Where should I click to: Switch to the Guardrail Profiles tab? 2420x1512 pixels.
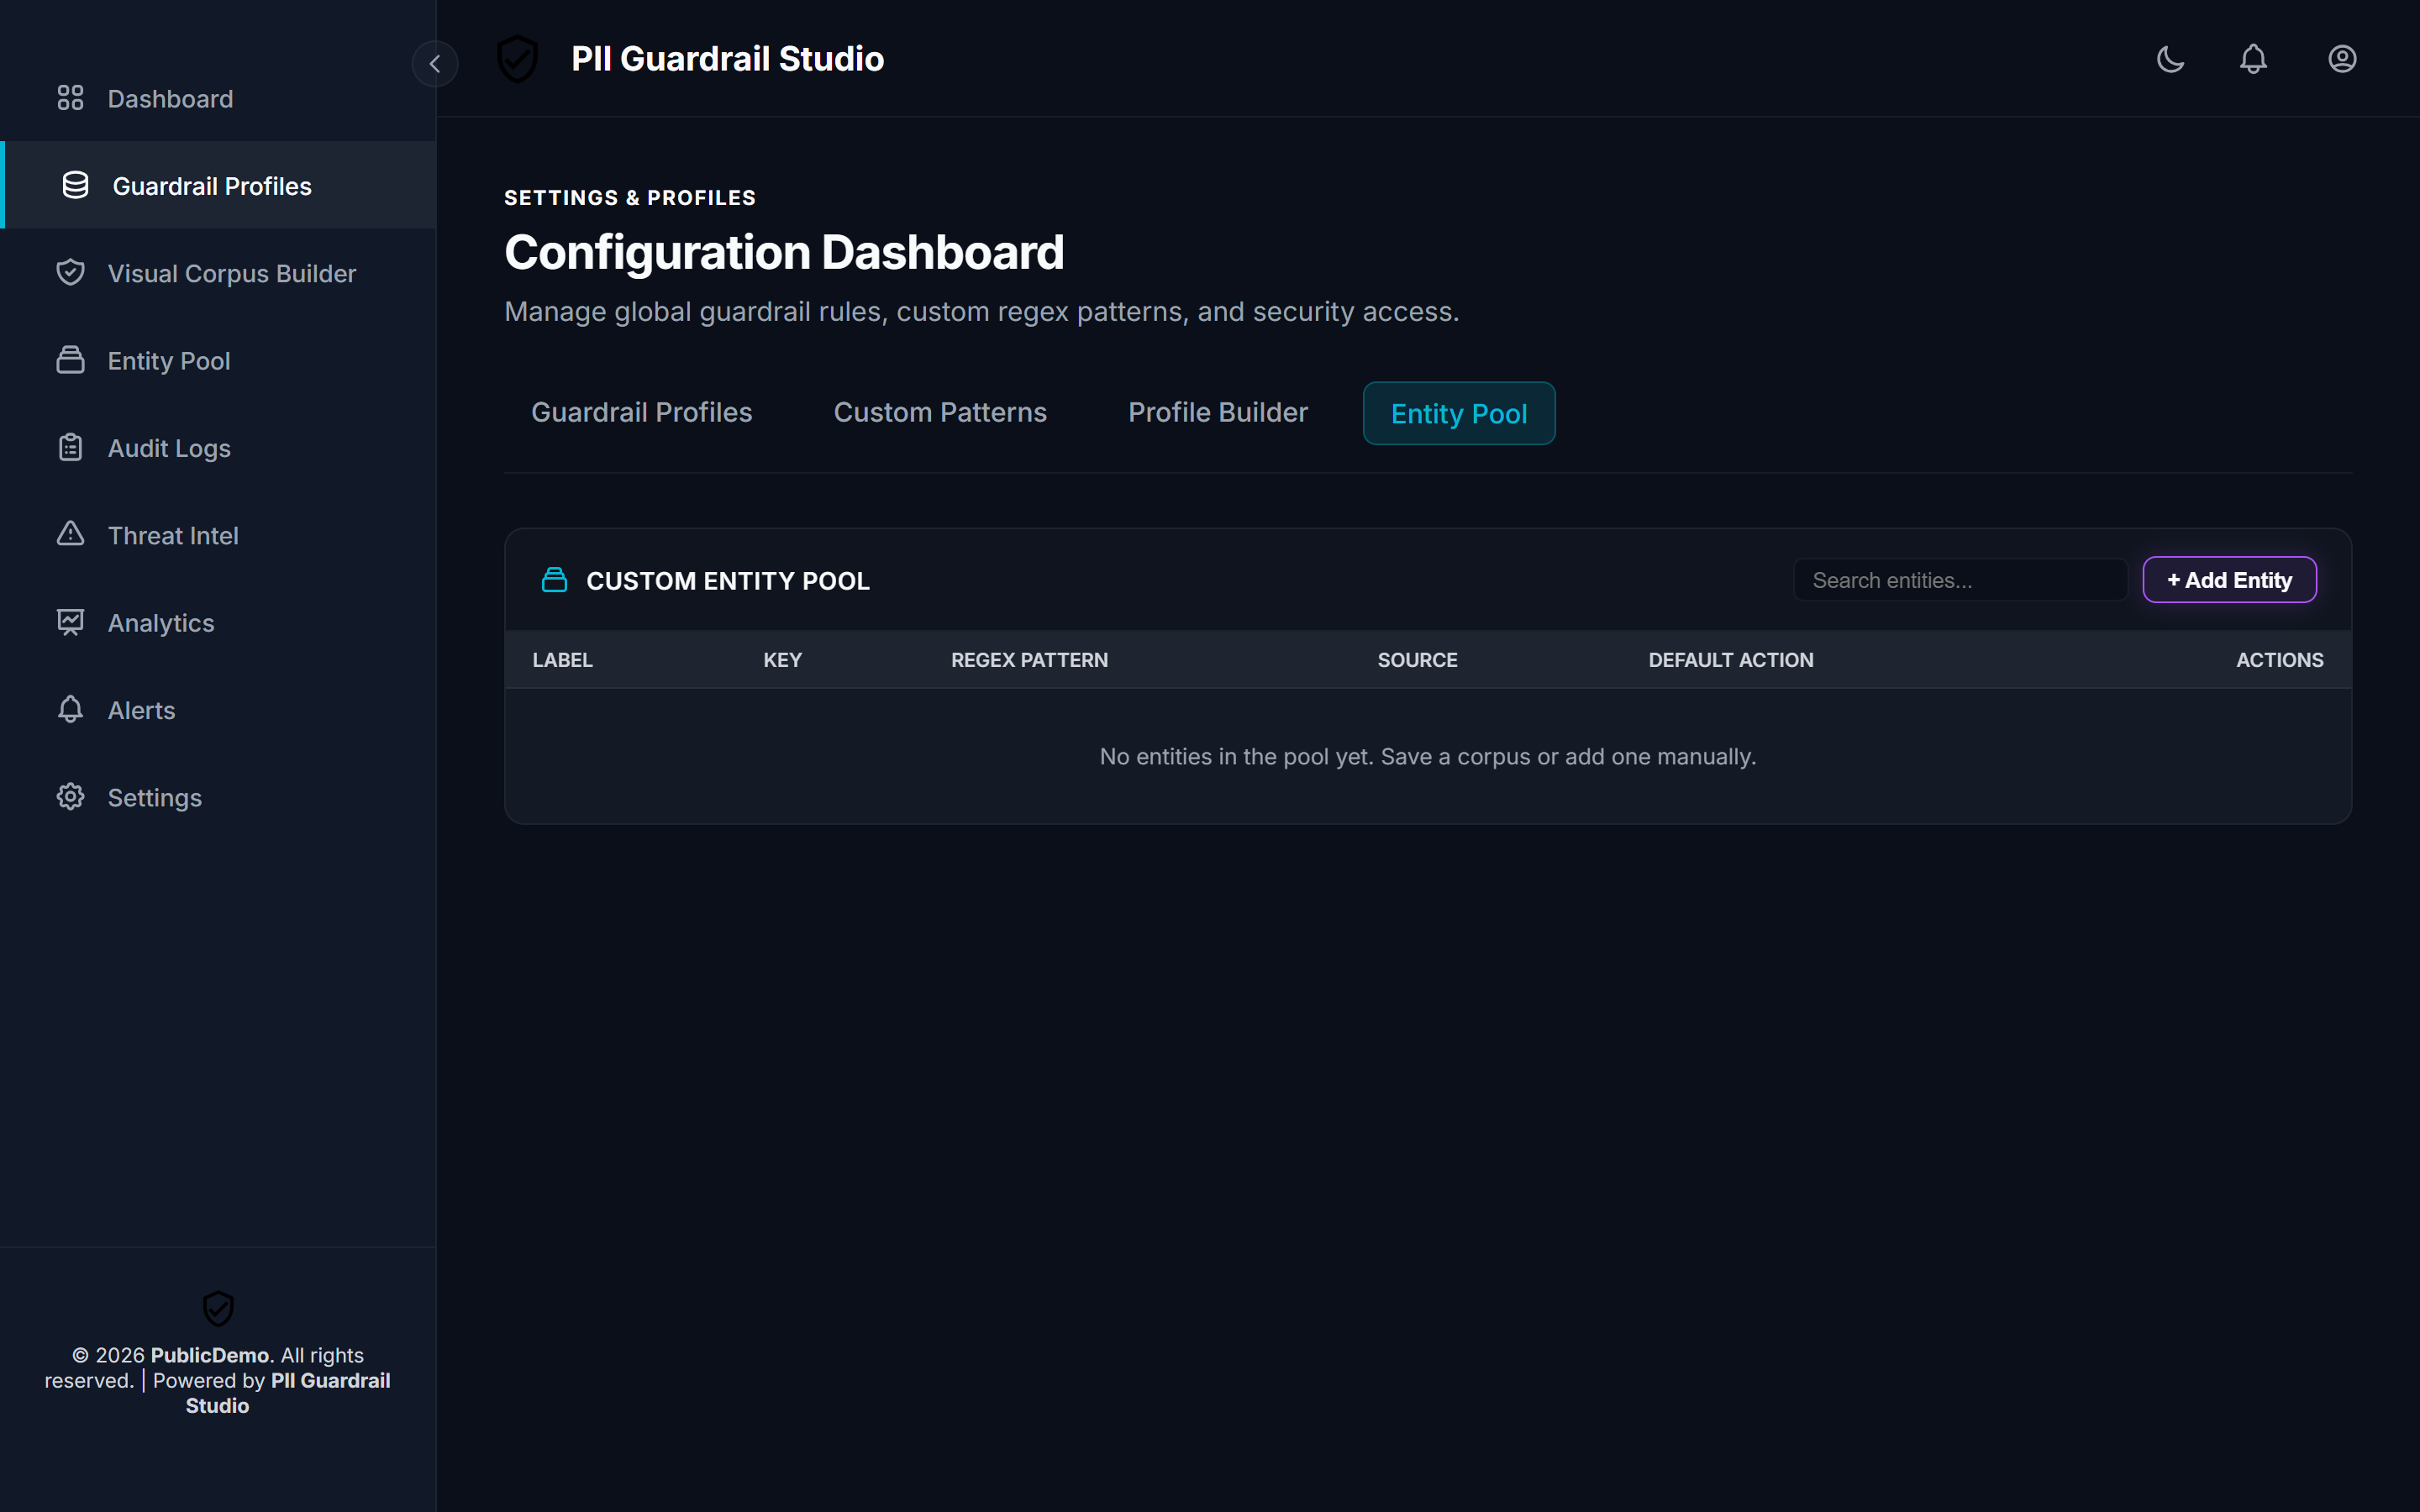click(641, 412)
